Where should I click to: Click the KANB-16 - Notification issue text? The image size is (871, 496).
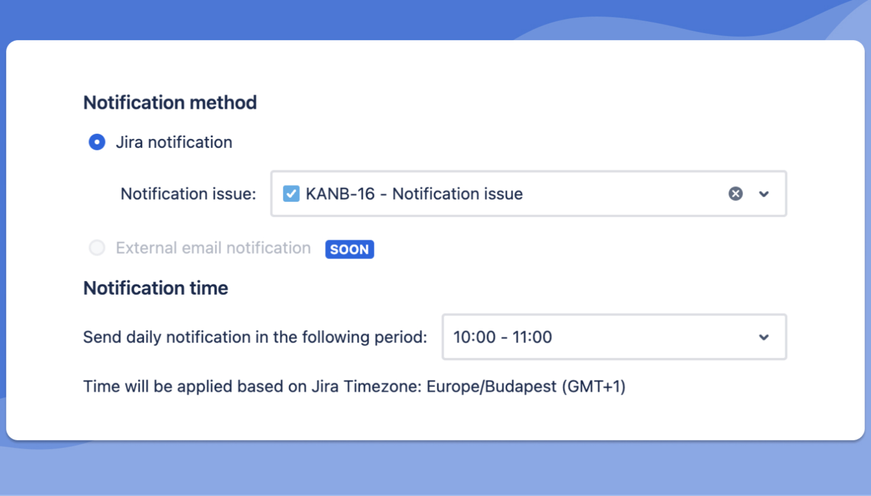(x=414, y=194)
